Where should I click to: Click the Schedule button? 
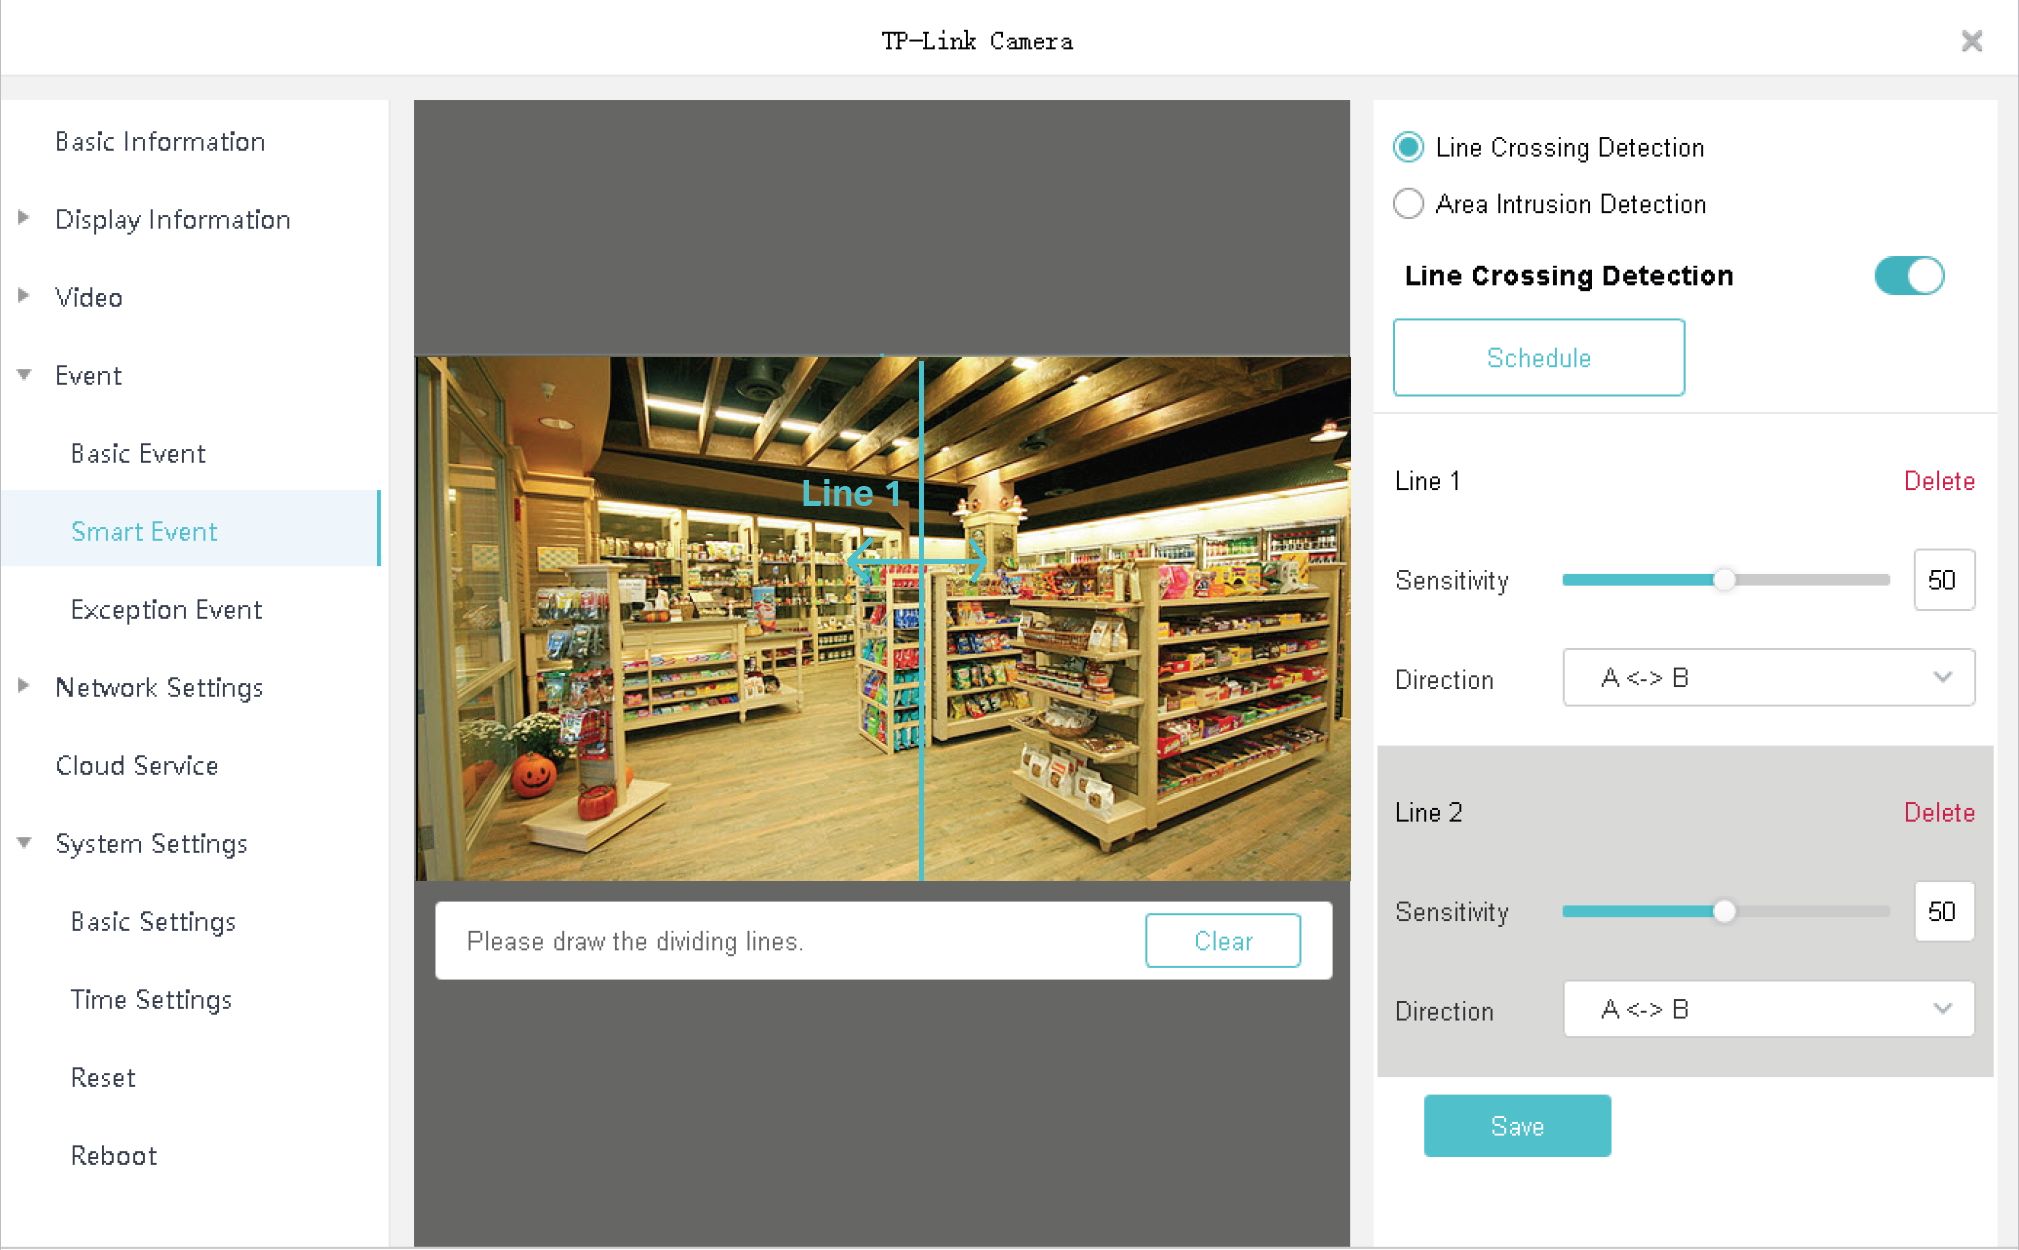pyautogui.click(x=1538, y=358)
